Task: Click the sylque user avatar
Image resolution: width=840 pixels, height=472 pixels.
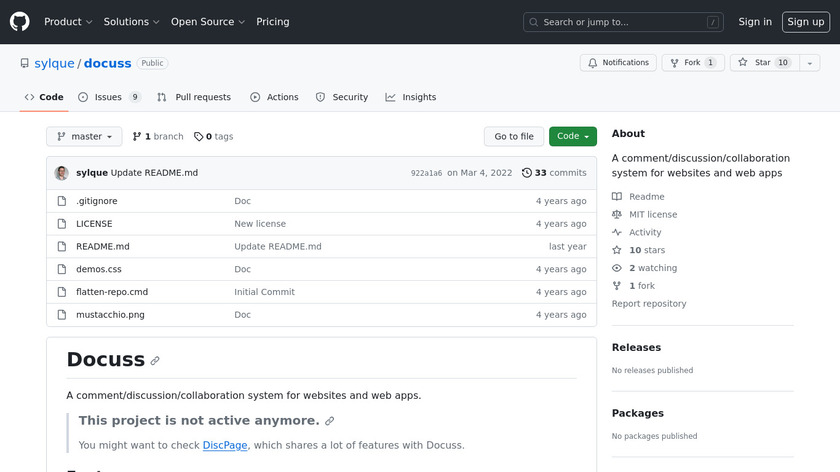Action: click(62, 173)
